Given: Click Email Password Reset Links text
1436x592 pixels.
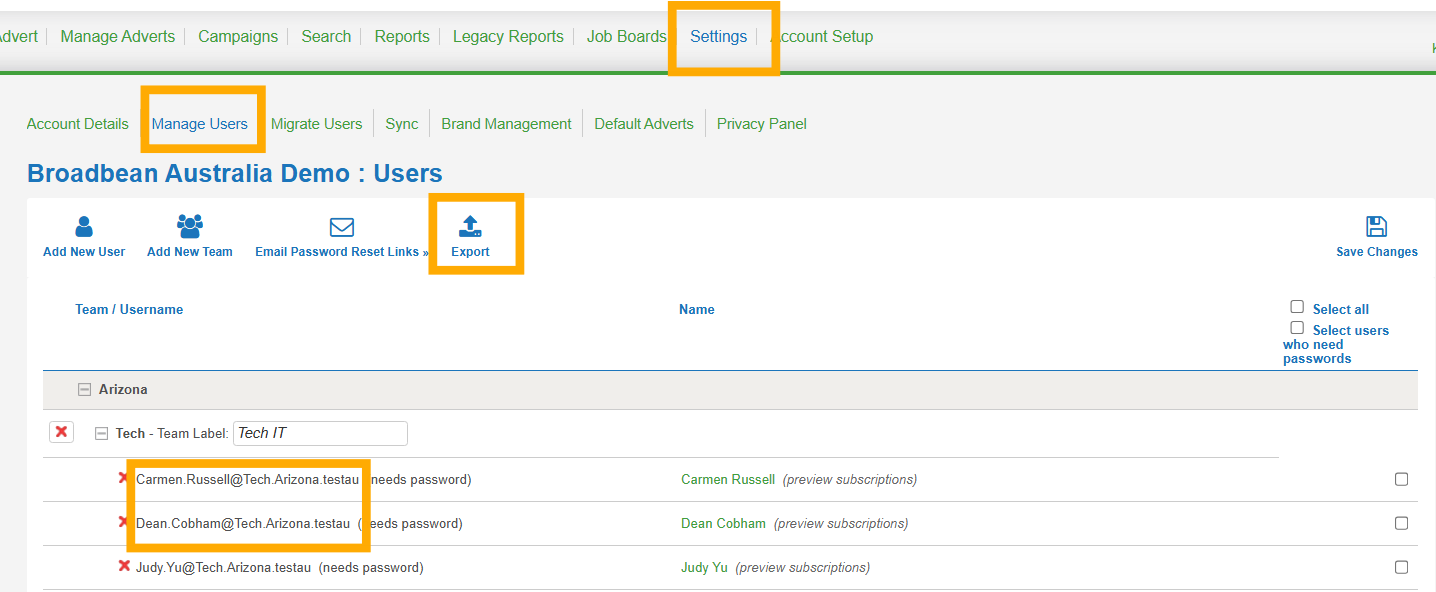Looking at the screenshot, I should (337, 252).
